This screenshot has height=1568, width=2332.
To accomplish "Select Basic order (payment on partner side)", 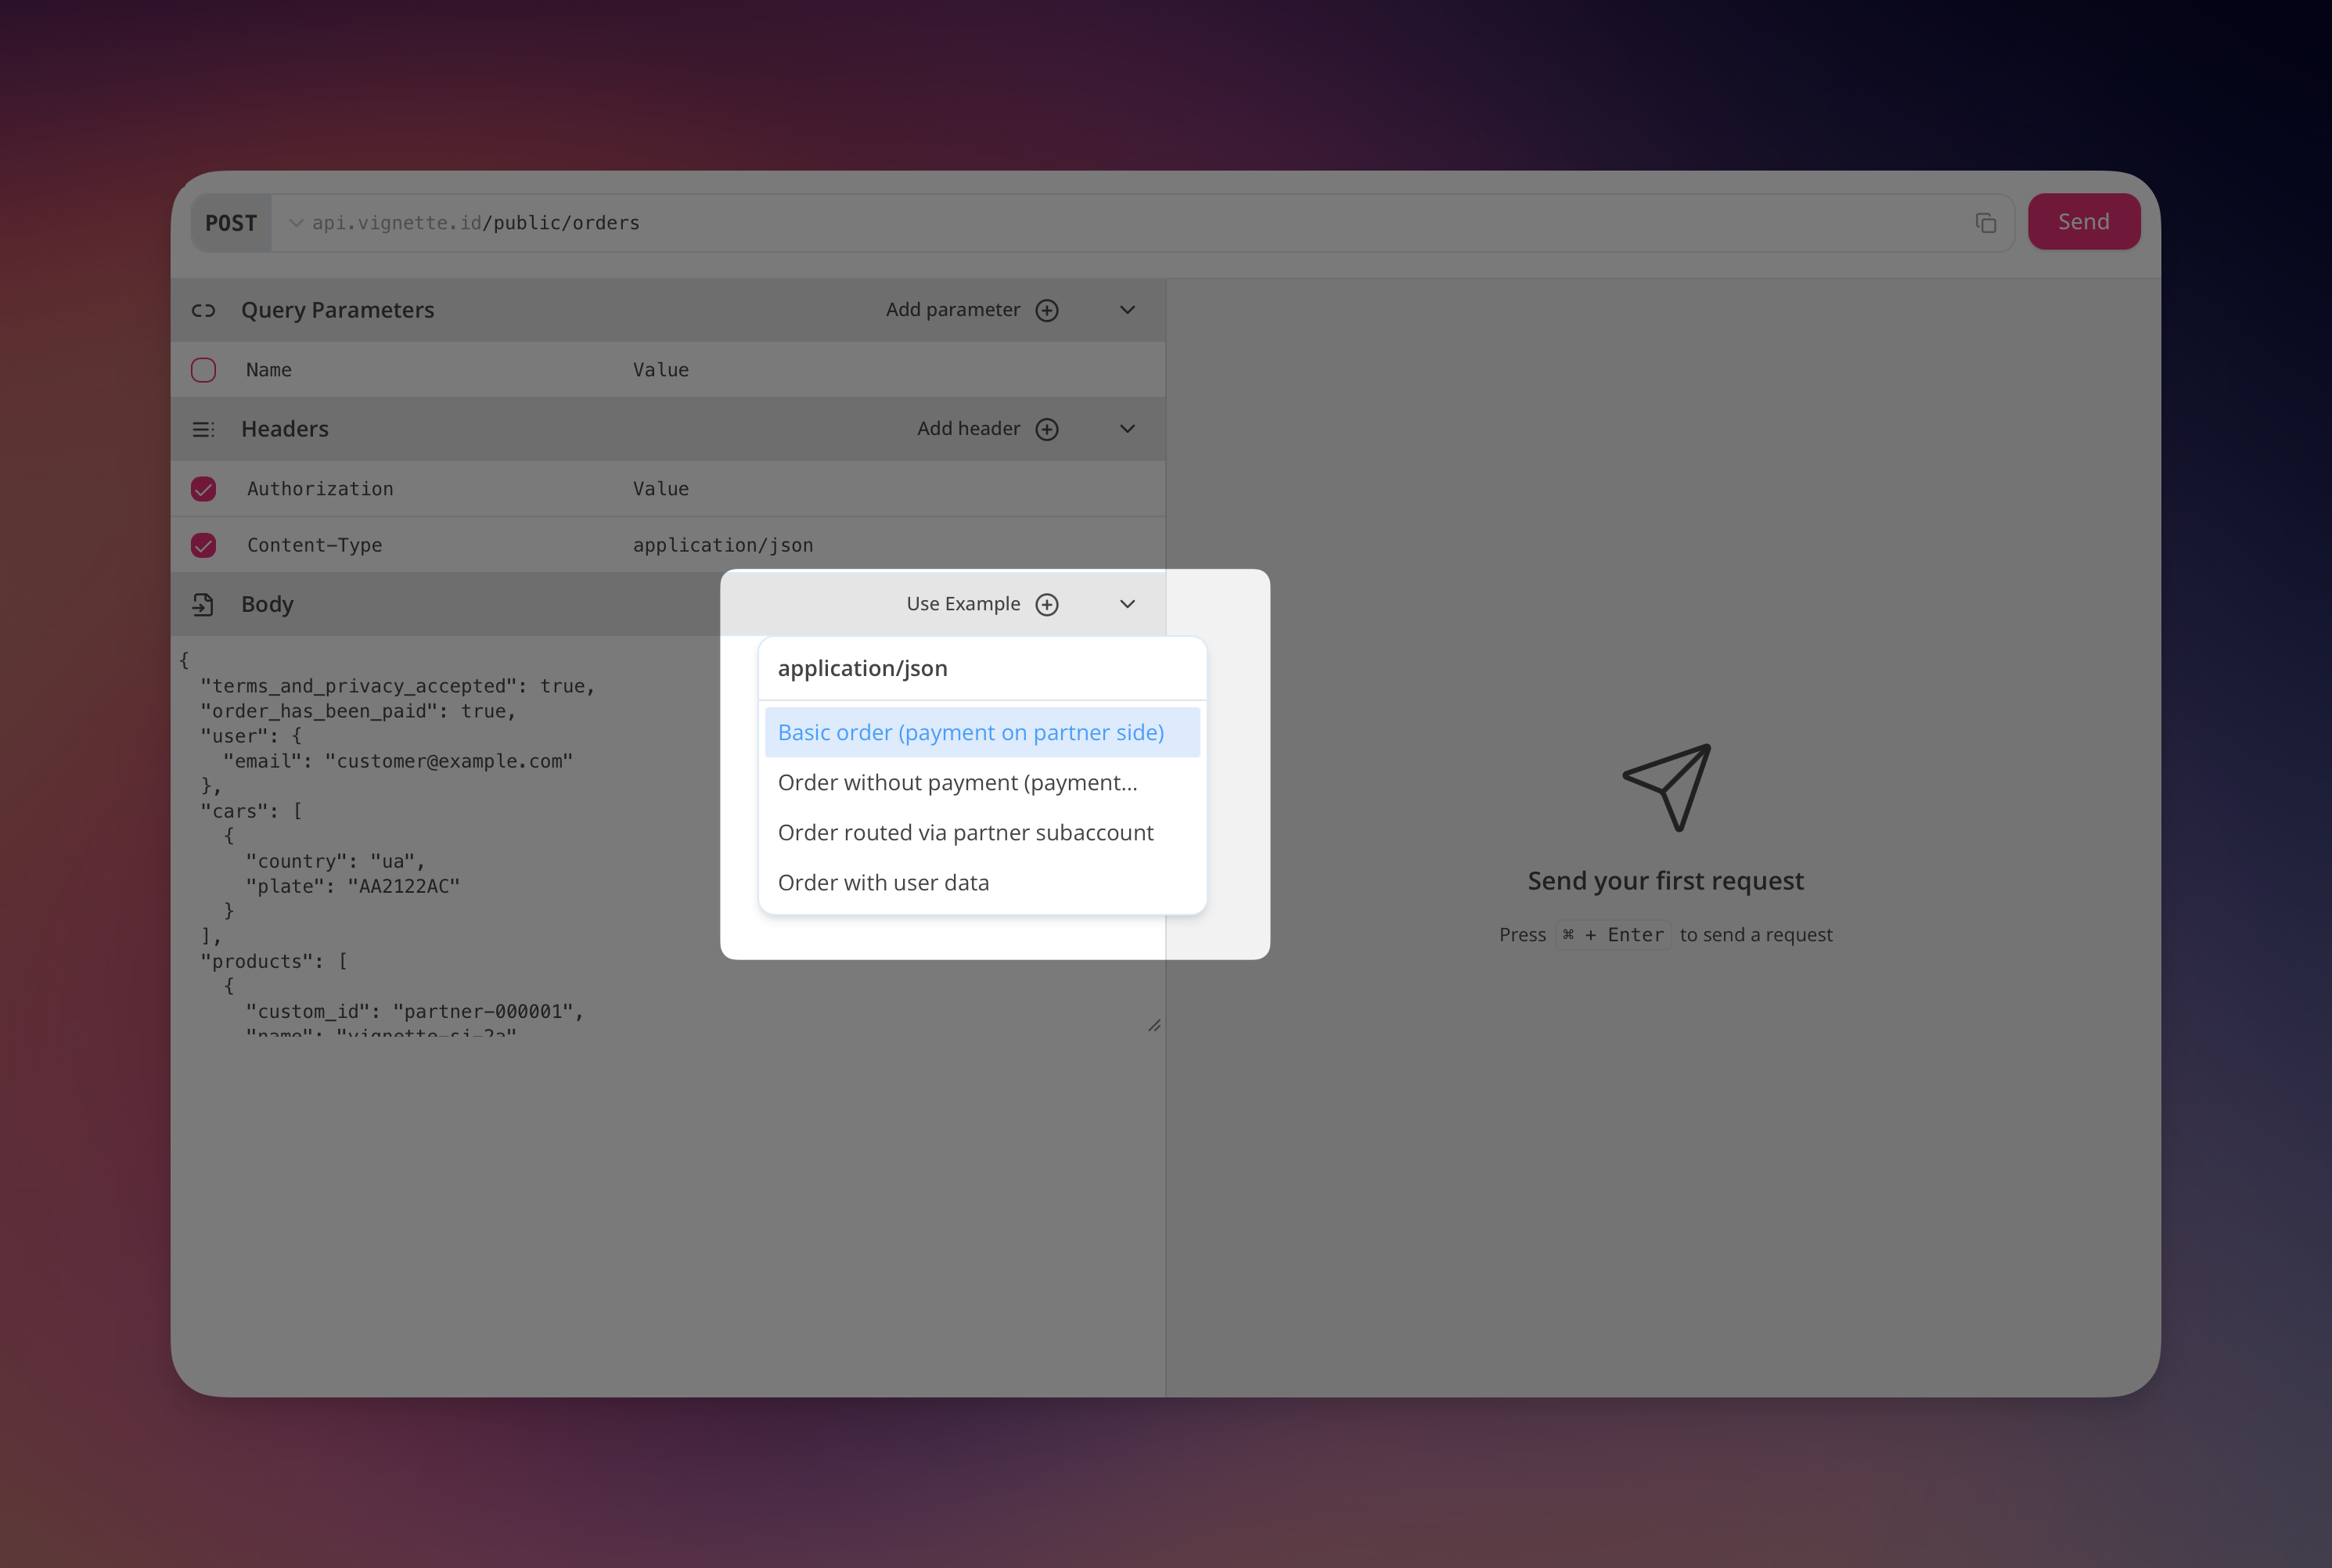I will tap(970, 732).
